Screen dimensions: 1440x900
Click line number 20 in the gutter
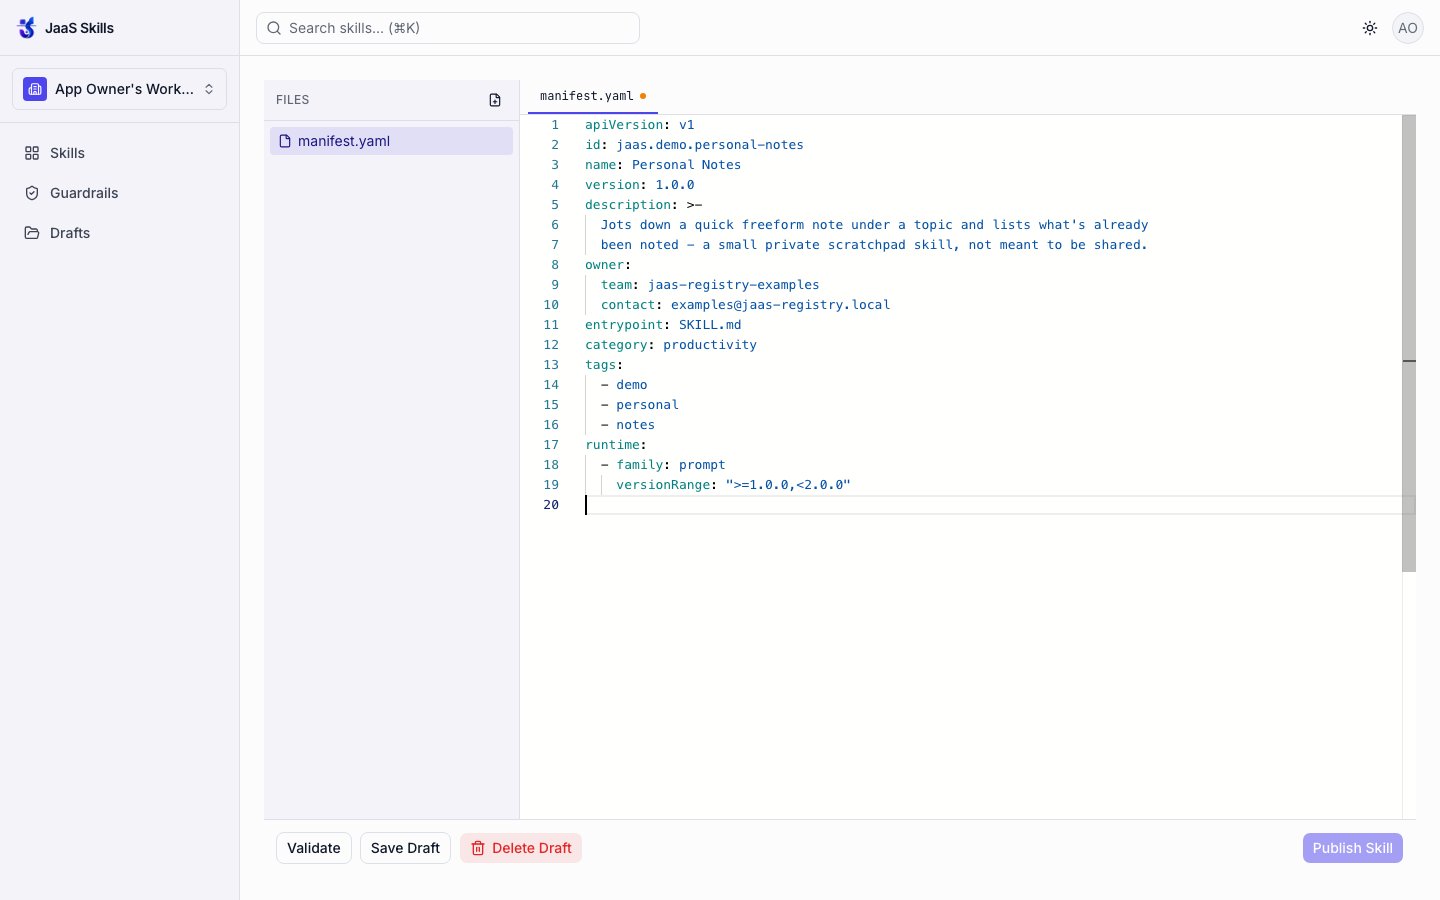pyautogui.click(x=551, y=505)
